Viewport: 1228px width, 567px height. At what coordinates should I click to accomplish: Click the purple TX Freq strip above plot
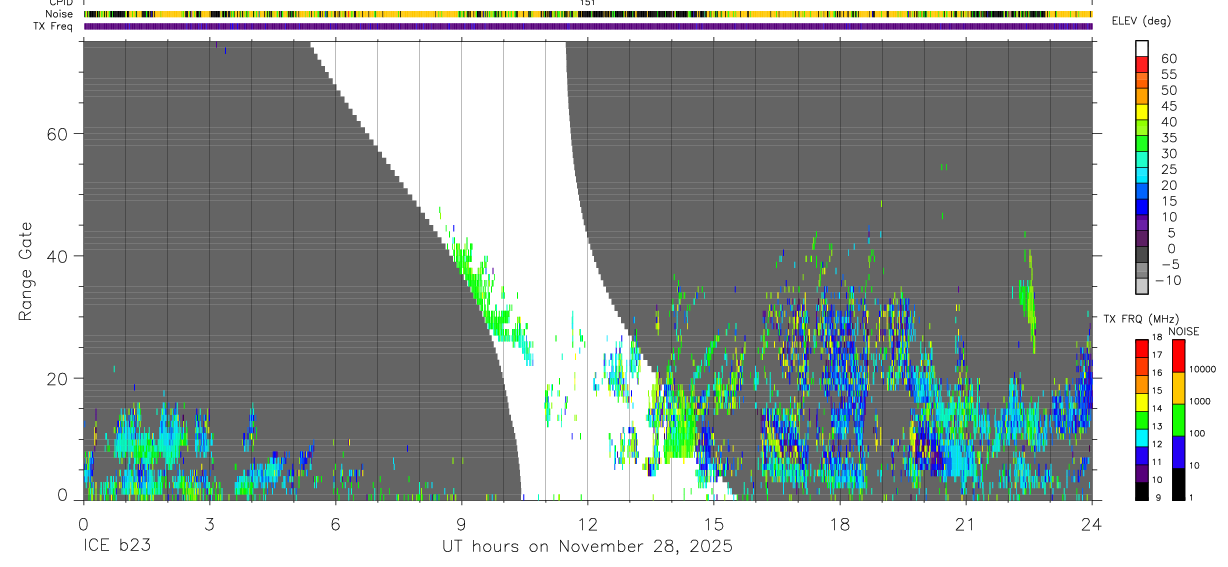click(587, 26)
